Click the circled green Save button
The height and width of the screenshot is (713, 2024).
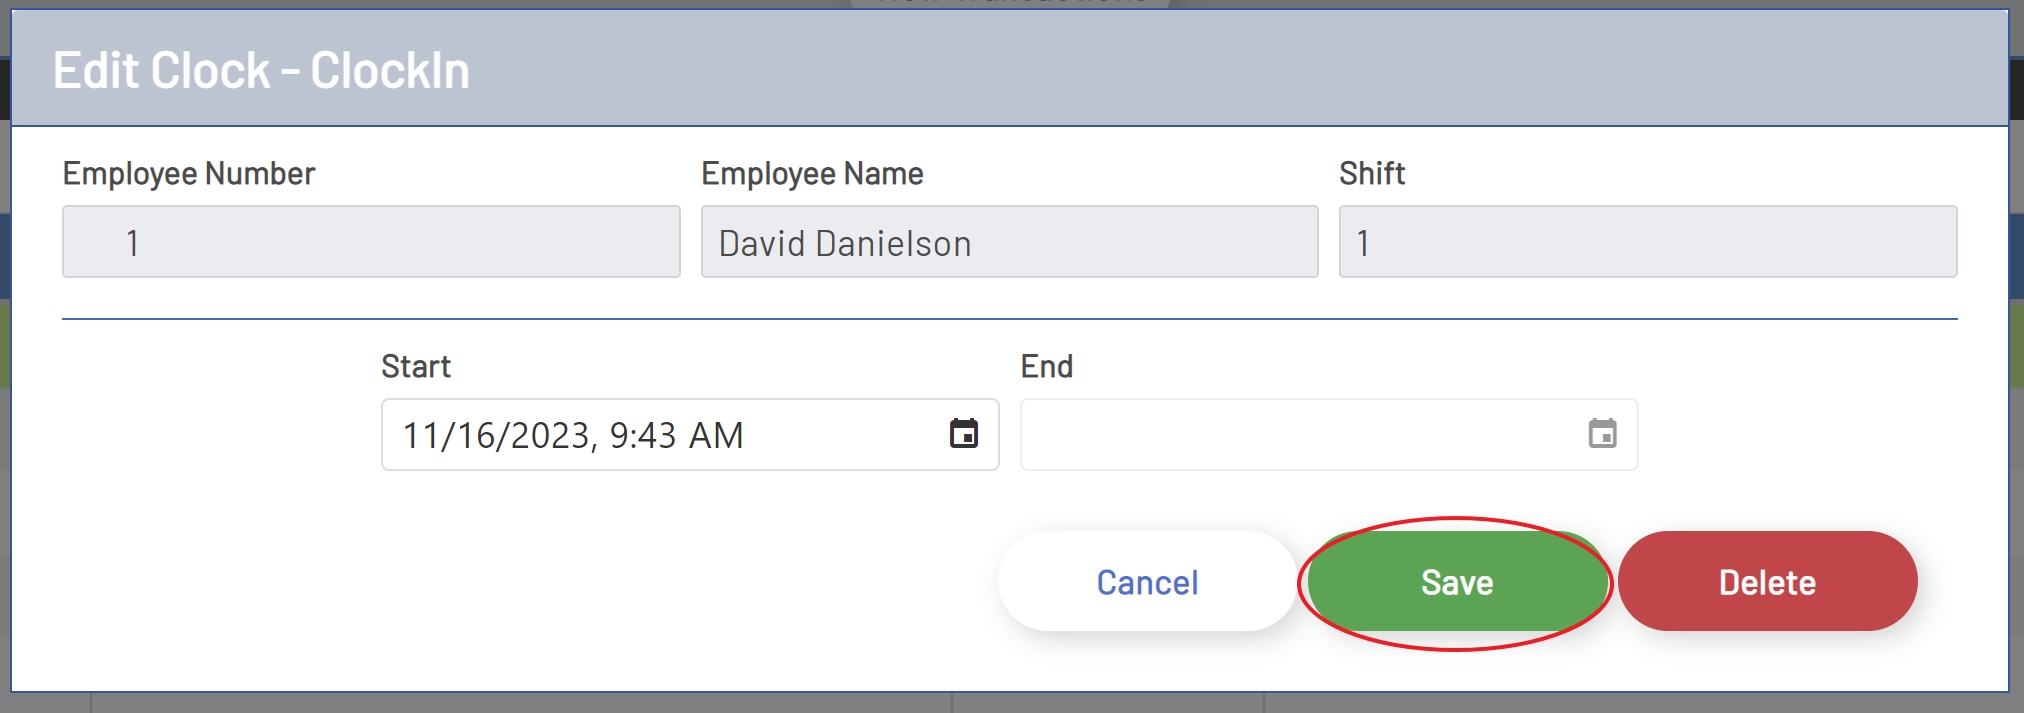(x=1455, y=581)
